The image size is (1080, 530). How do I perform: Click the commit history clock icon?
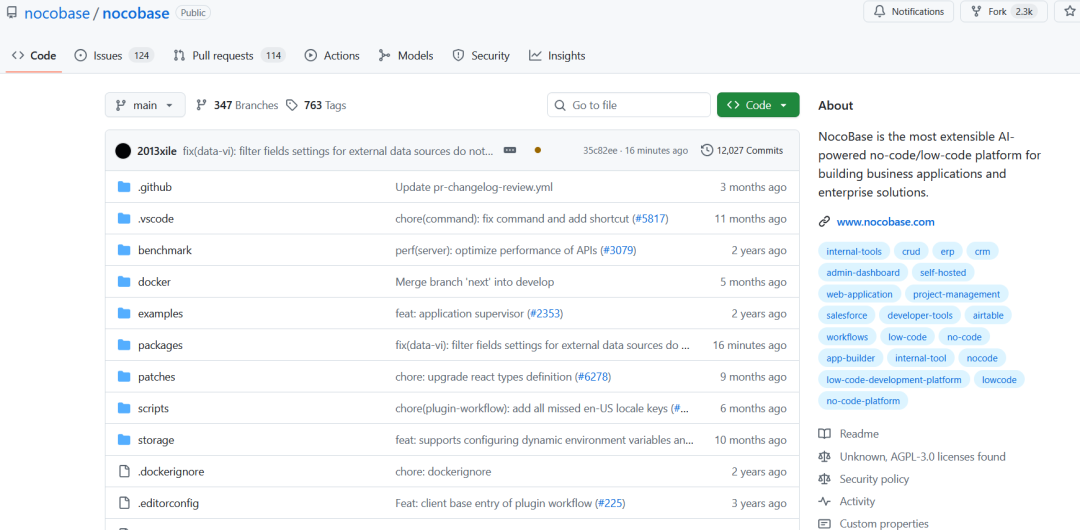point(707,150)
